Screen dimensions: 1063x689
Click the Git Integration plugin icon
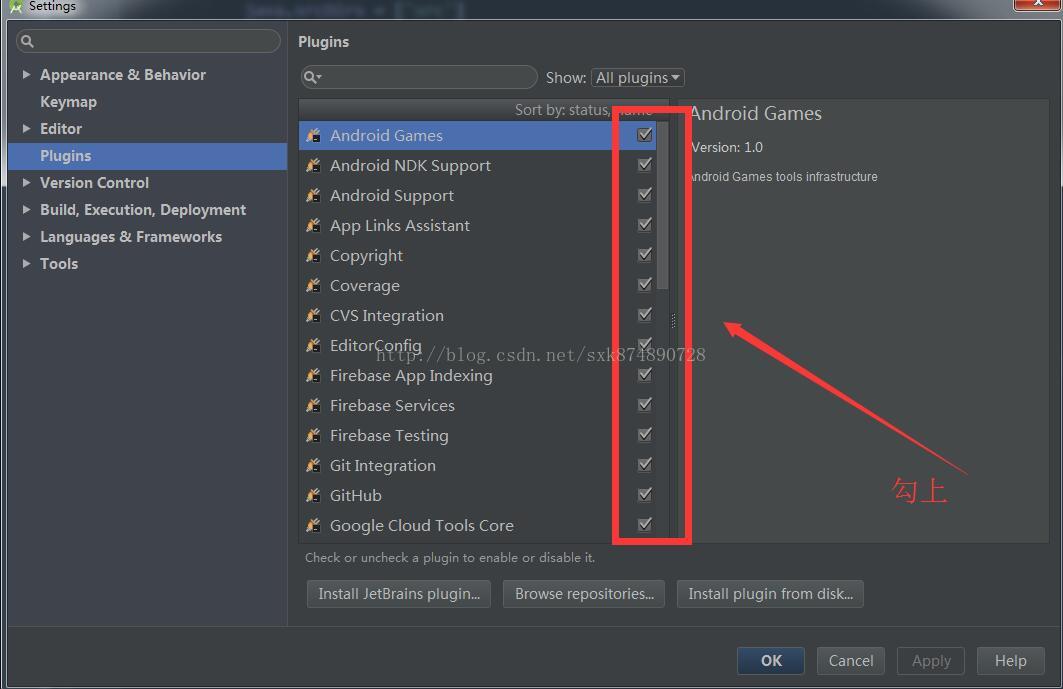click(x=313, y=465)
